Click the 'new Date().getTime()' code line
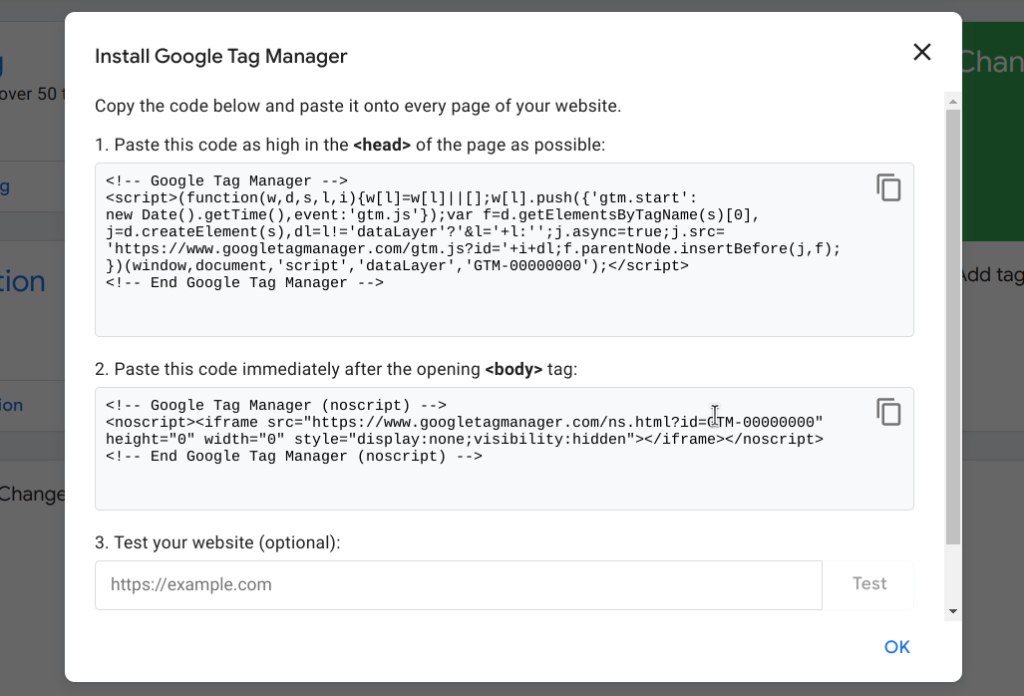 coord(432,215)
